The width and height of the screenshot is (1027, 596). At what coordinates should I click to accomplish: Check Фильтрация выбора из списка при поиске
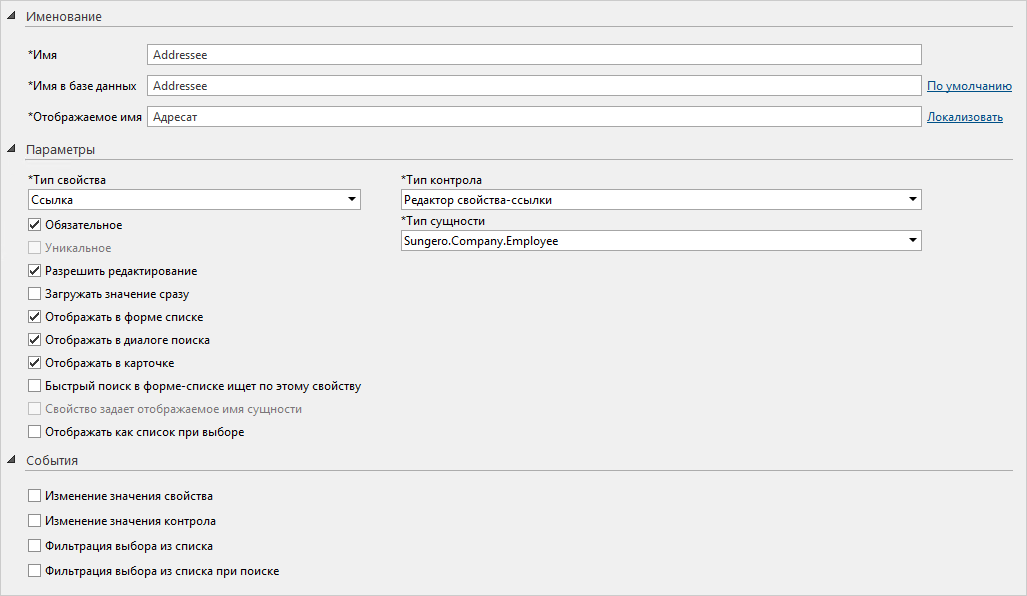tap(35, 571)
